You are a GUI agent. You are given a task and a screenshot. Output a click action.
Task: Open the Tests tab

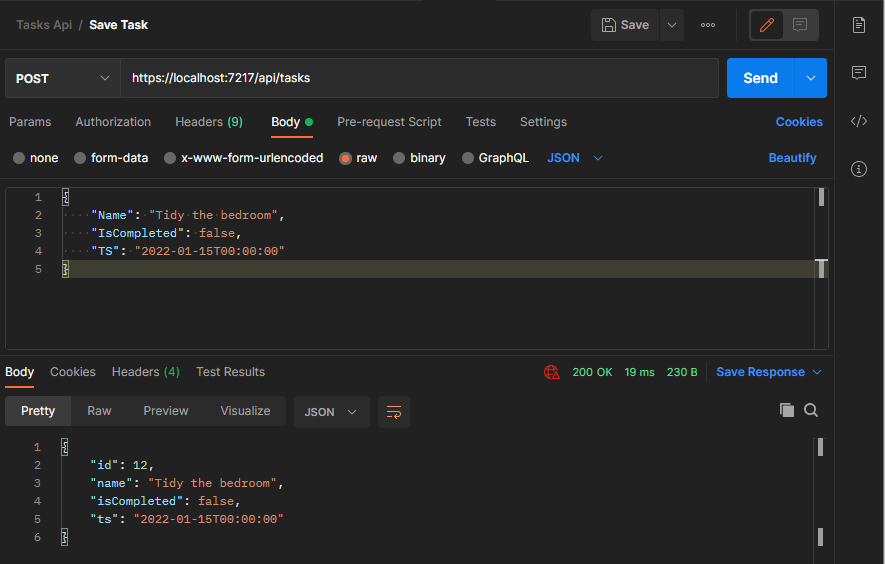click(480, 122)
